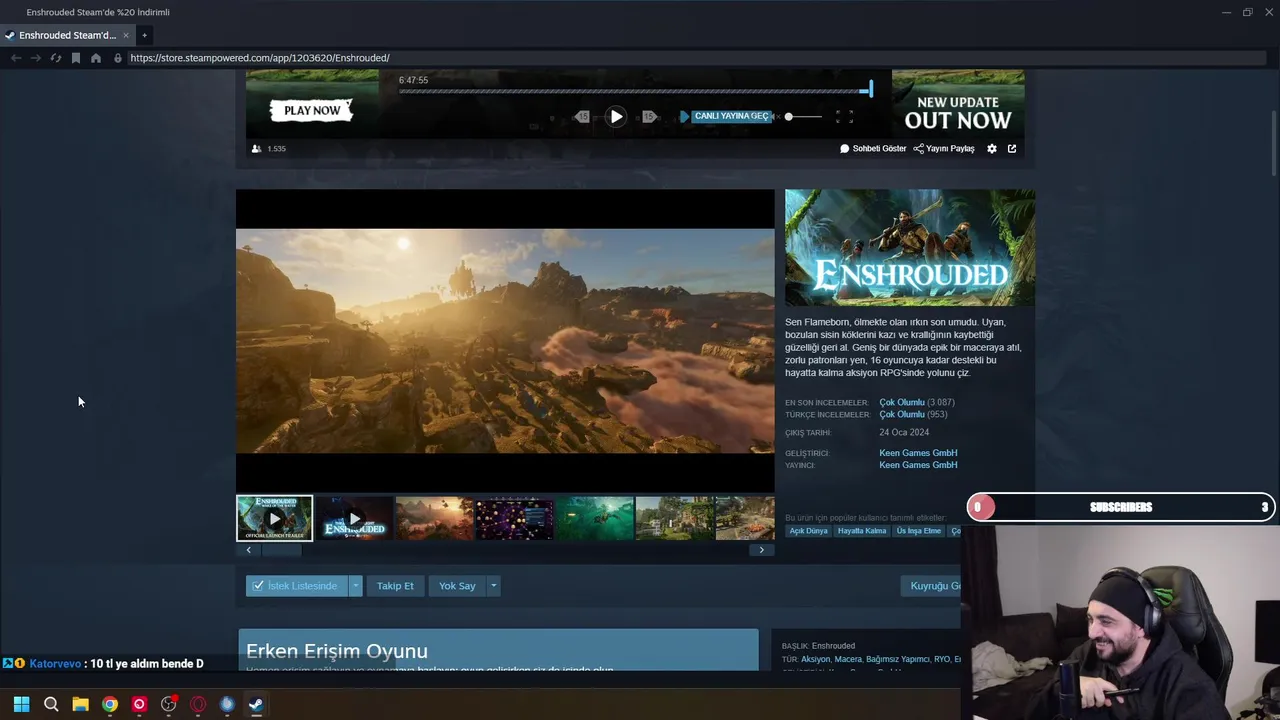Image resolution: width=1280 pixels, height=720 pixels.
Task: Skip broadcast forward 15 seconds
Action: [x=649, y=117]
